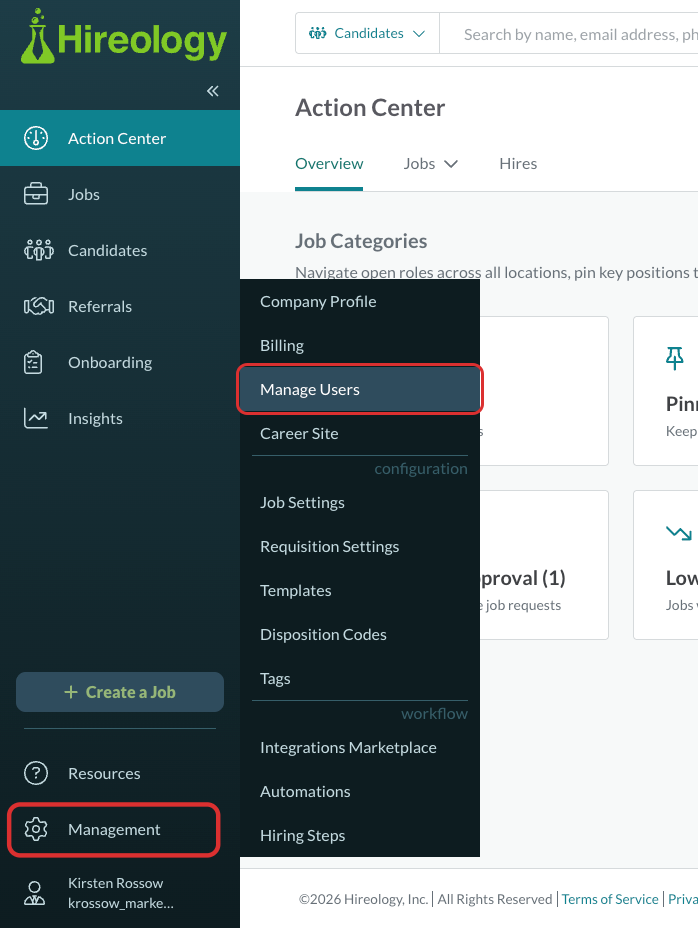
Task: Switch to the Overview tab
Action: pos(329,163)
